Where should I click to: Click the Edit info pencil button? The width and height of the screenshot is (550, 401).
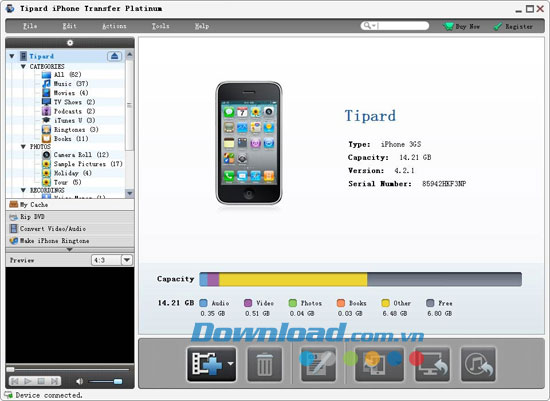point(318,364)
